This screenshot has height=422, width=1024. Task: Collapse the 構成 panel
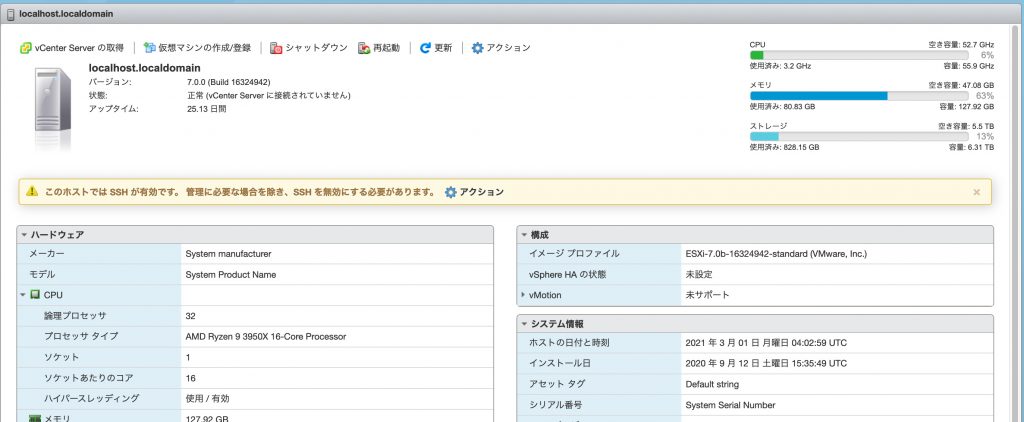click(x=524, y=235)
